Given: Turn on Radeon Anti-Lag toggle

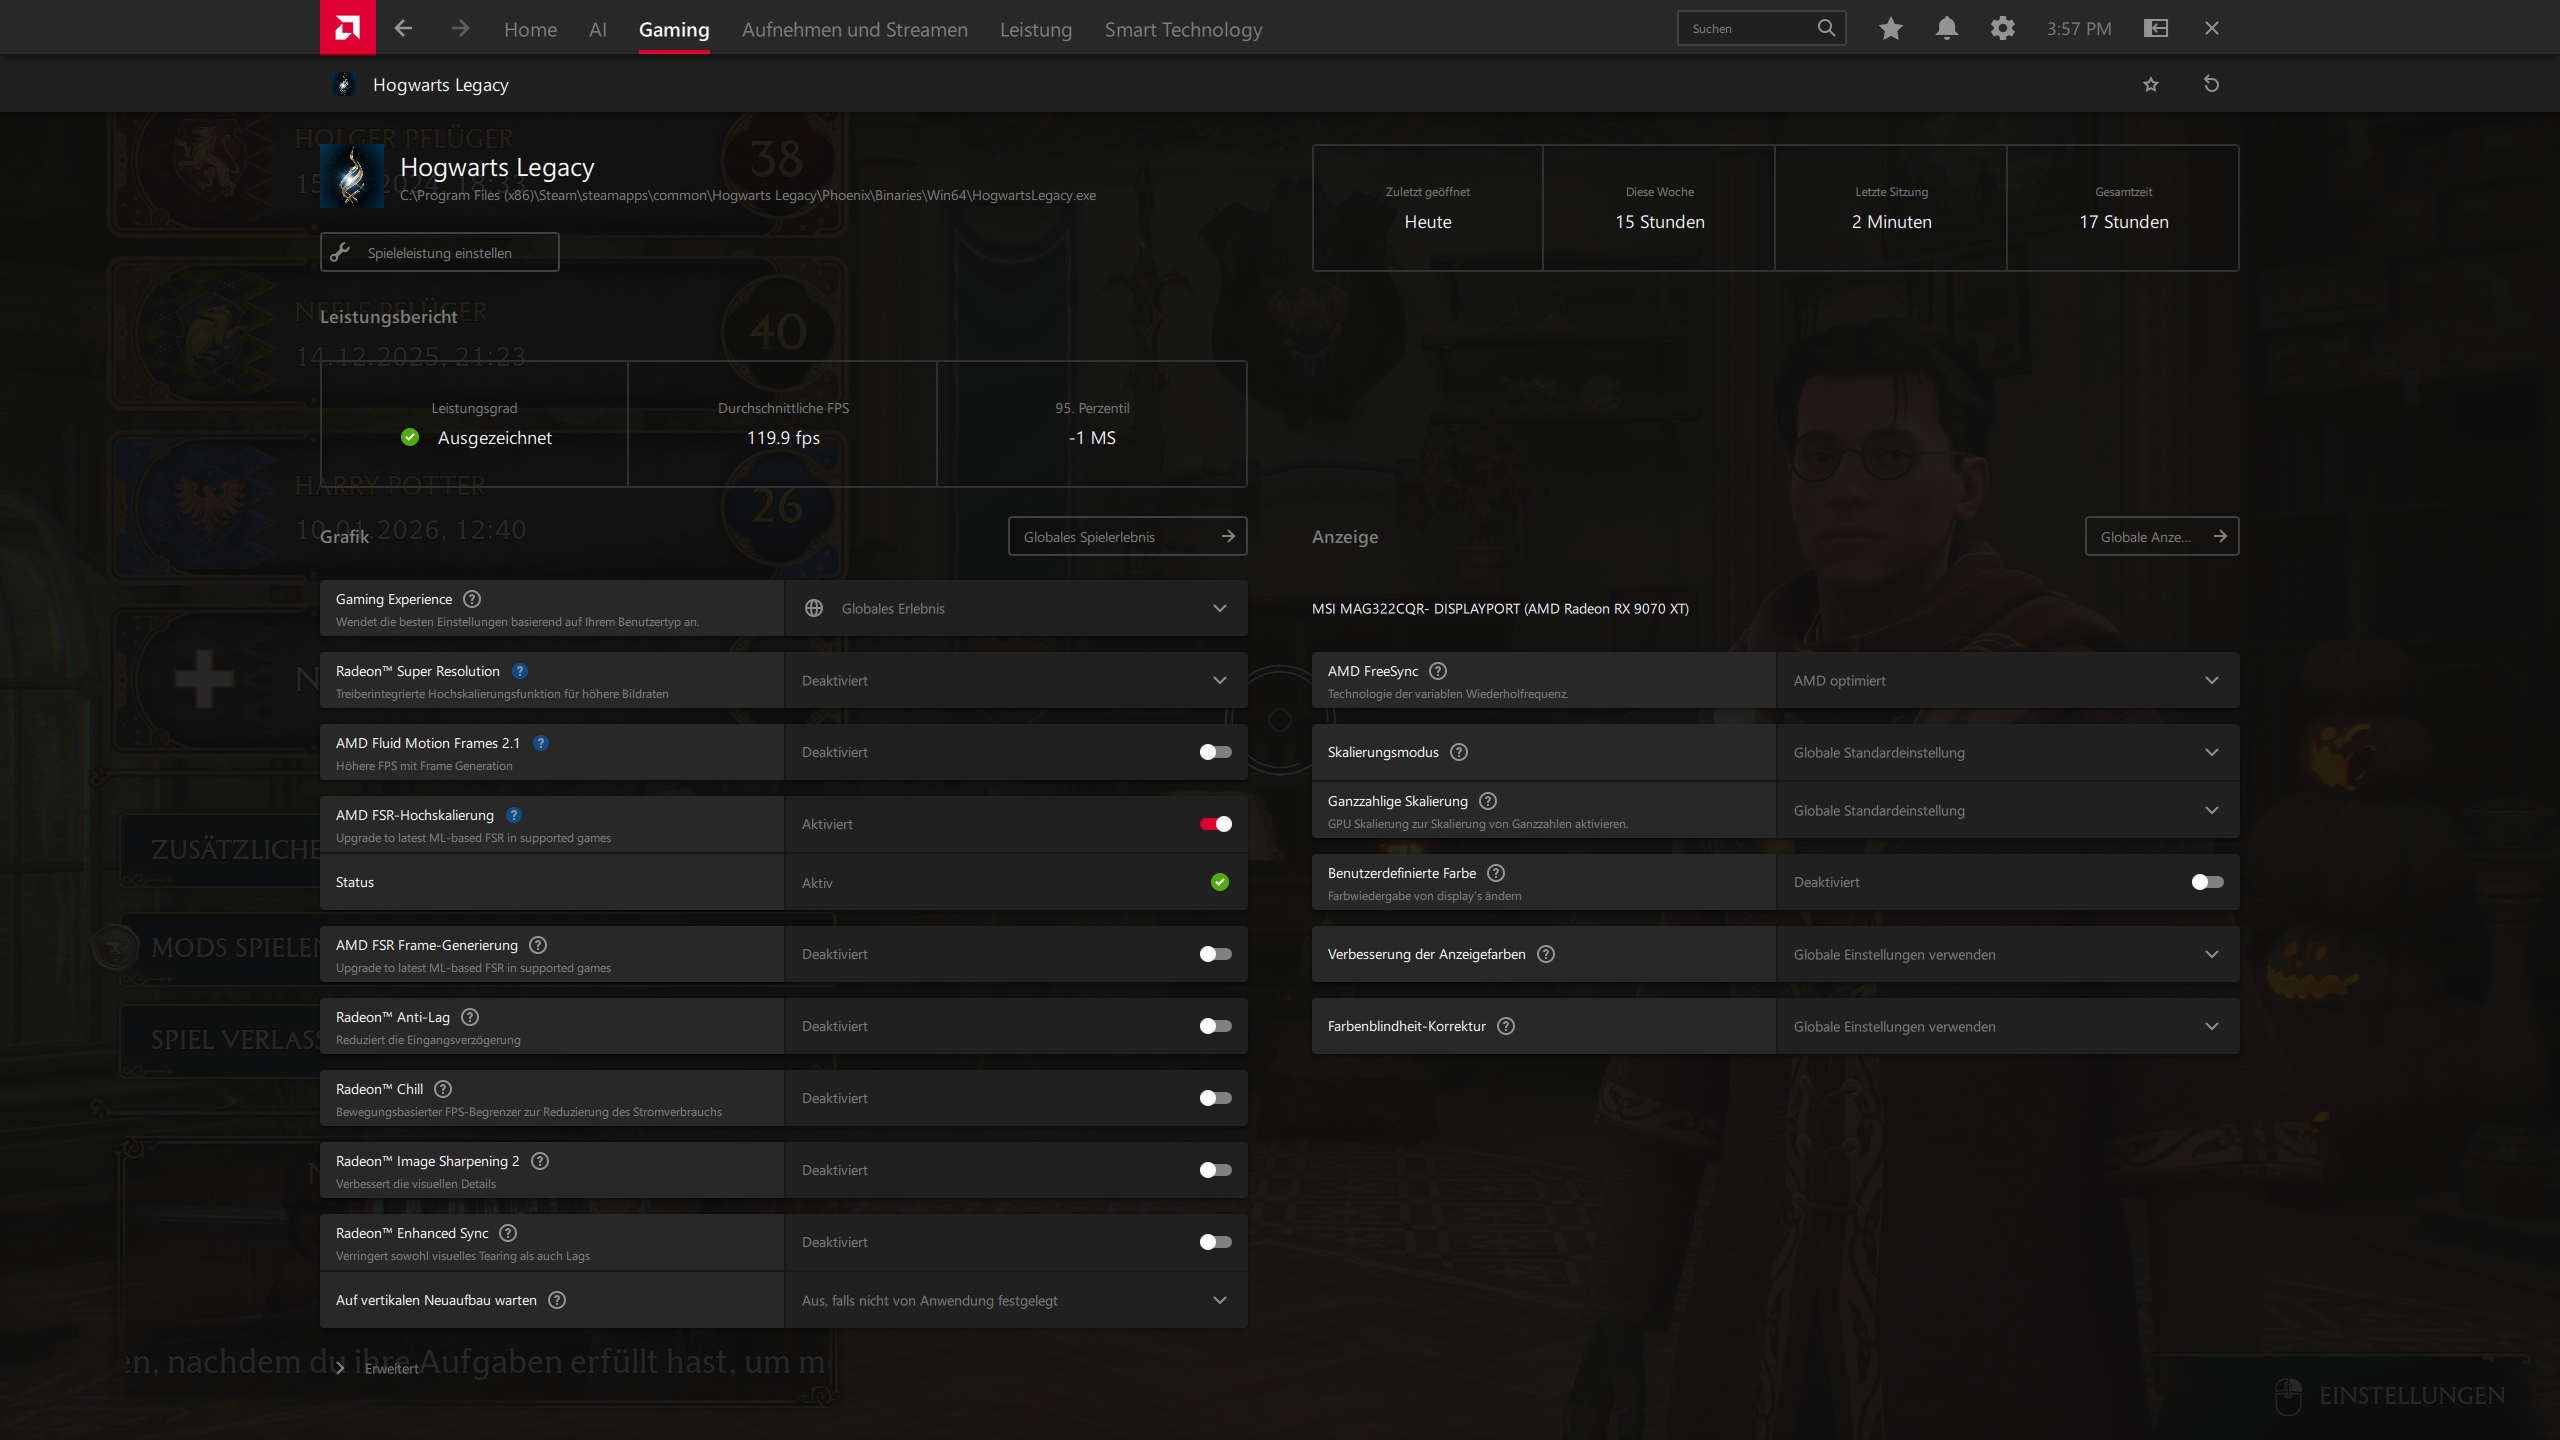Looking at the screenshot, I should 1215,1026.
